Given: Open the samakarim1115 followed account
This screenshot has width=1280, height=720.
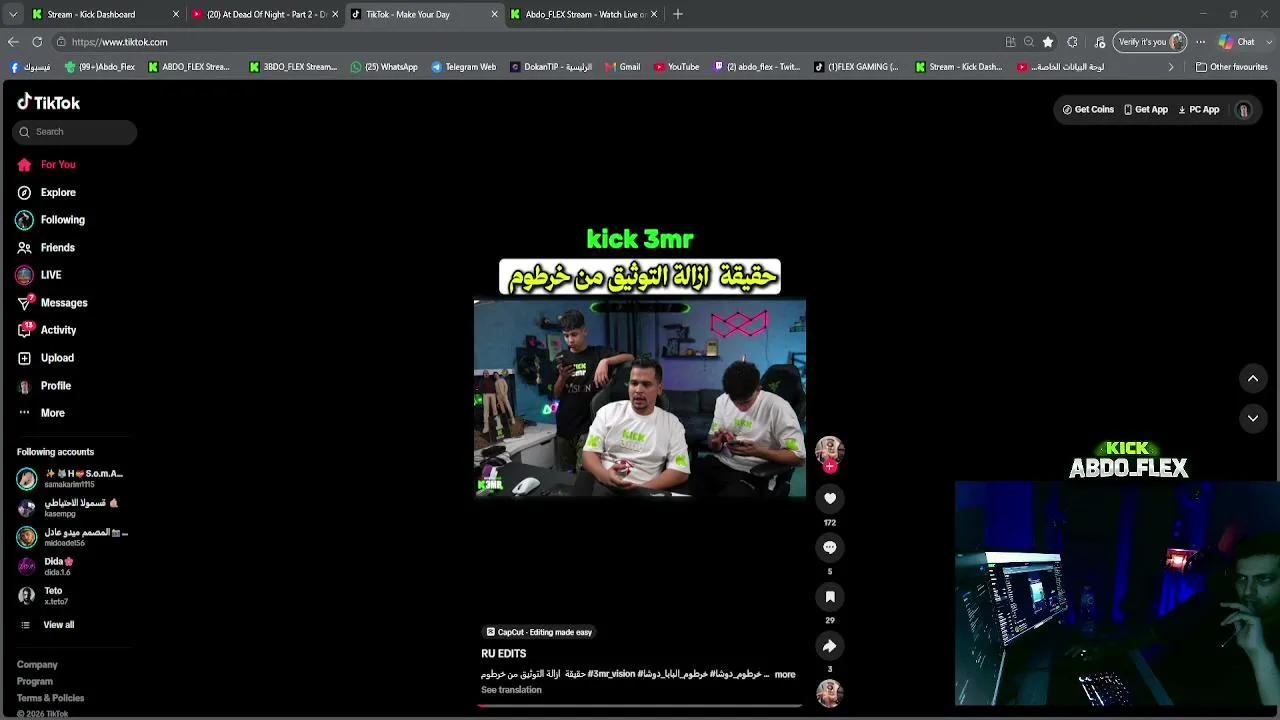Looking at the screenshot, I should pyautogui.click(x=70, y=479).
